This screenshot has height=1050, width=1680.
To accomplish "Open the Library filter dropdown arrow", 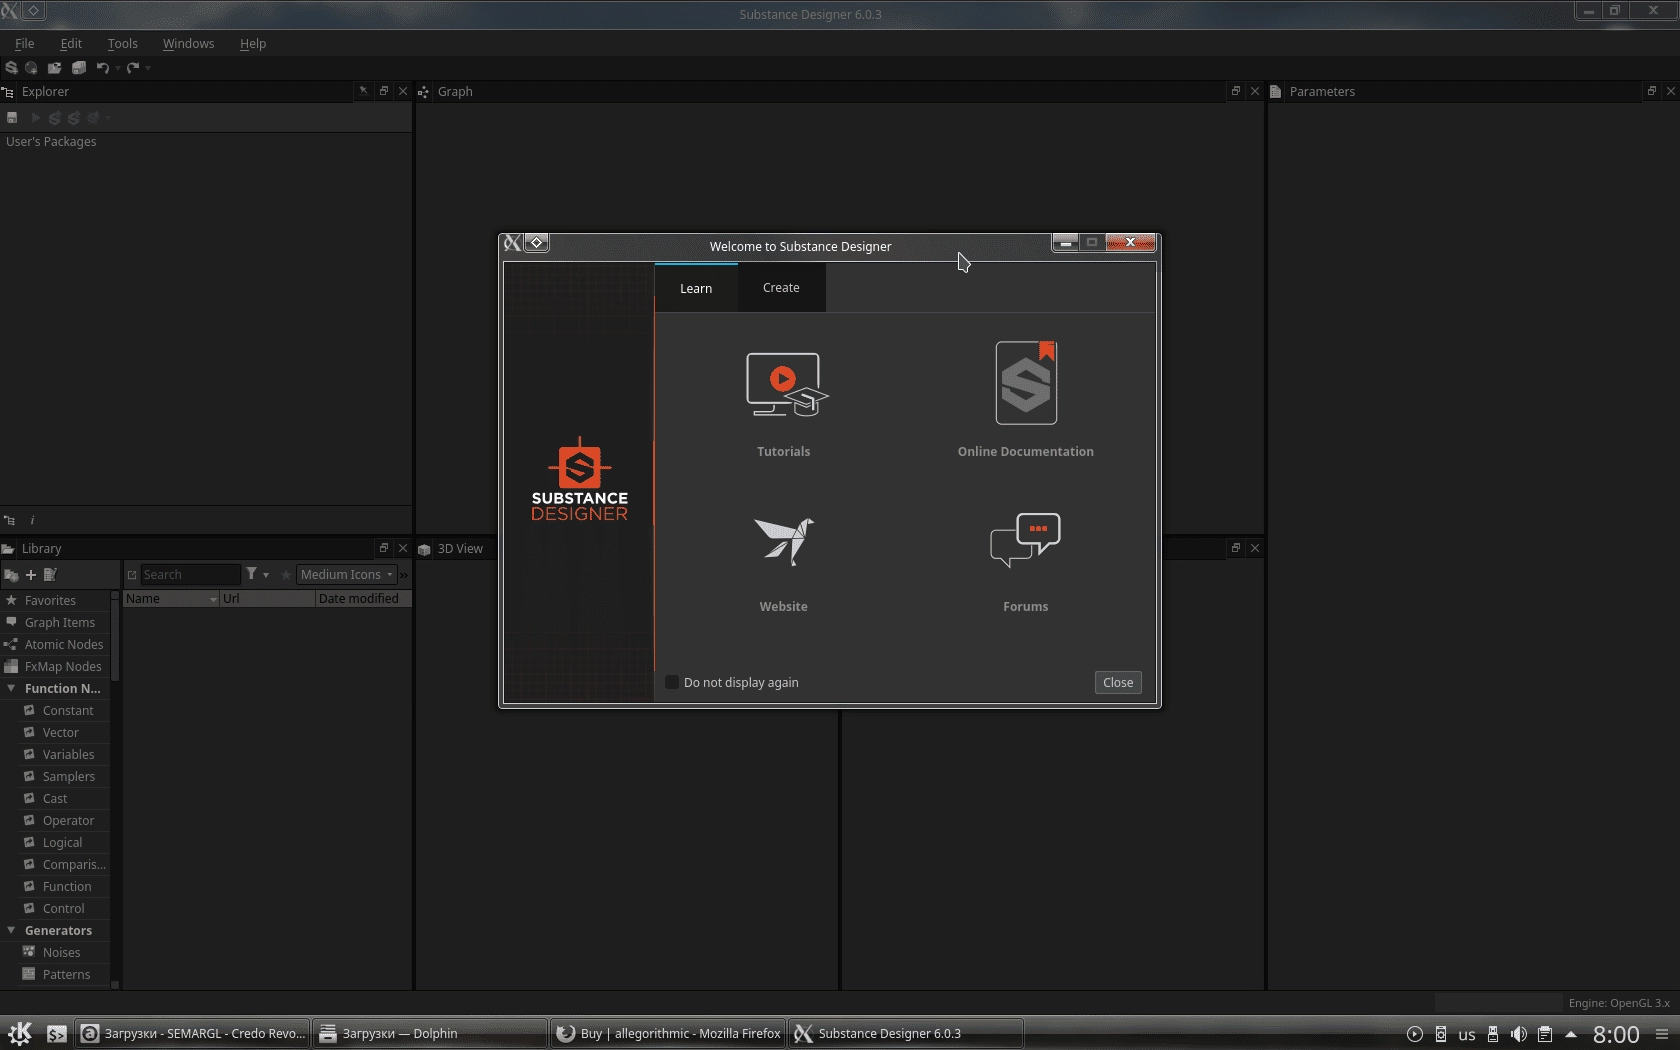I will tap(266, 575).
